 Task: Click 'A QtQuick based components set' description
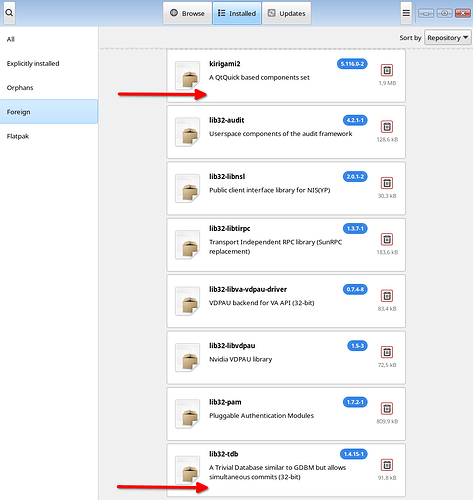[259, 77]
